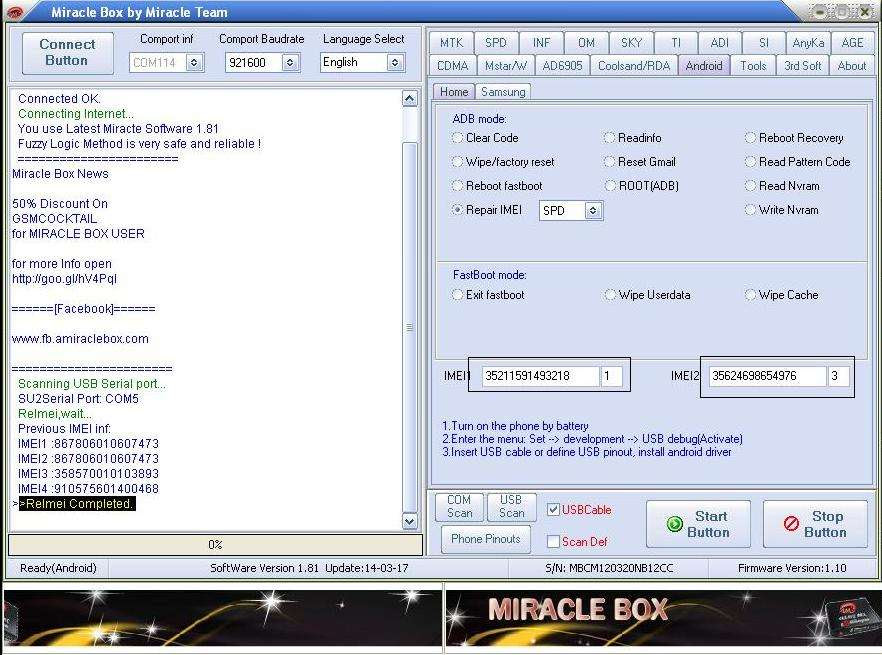Image resolution: width=882 pixels, height=655 pixels.
Task: Click the 0% progress bar
Action: 215,545
